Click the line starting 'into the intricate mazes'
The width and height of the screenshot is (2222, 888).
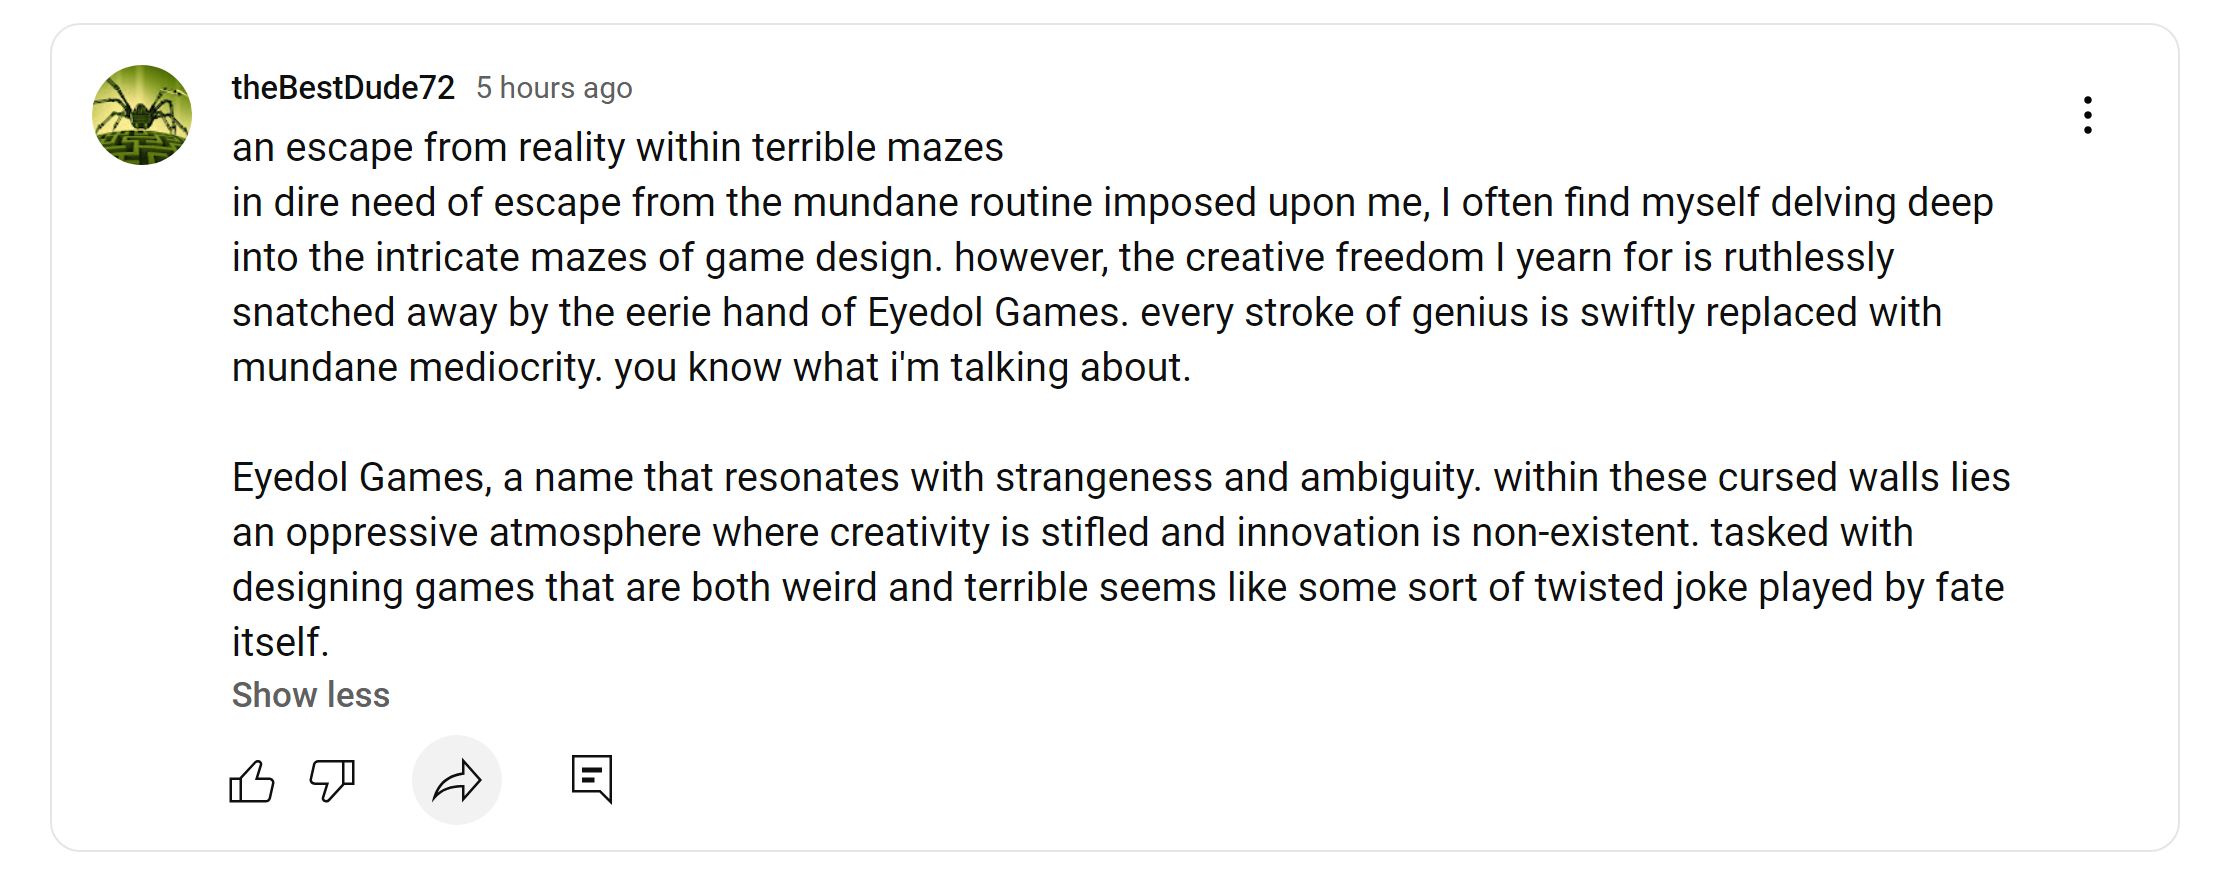(x=1062, y=258)
